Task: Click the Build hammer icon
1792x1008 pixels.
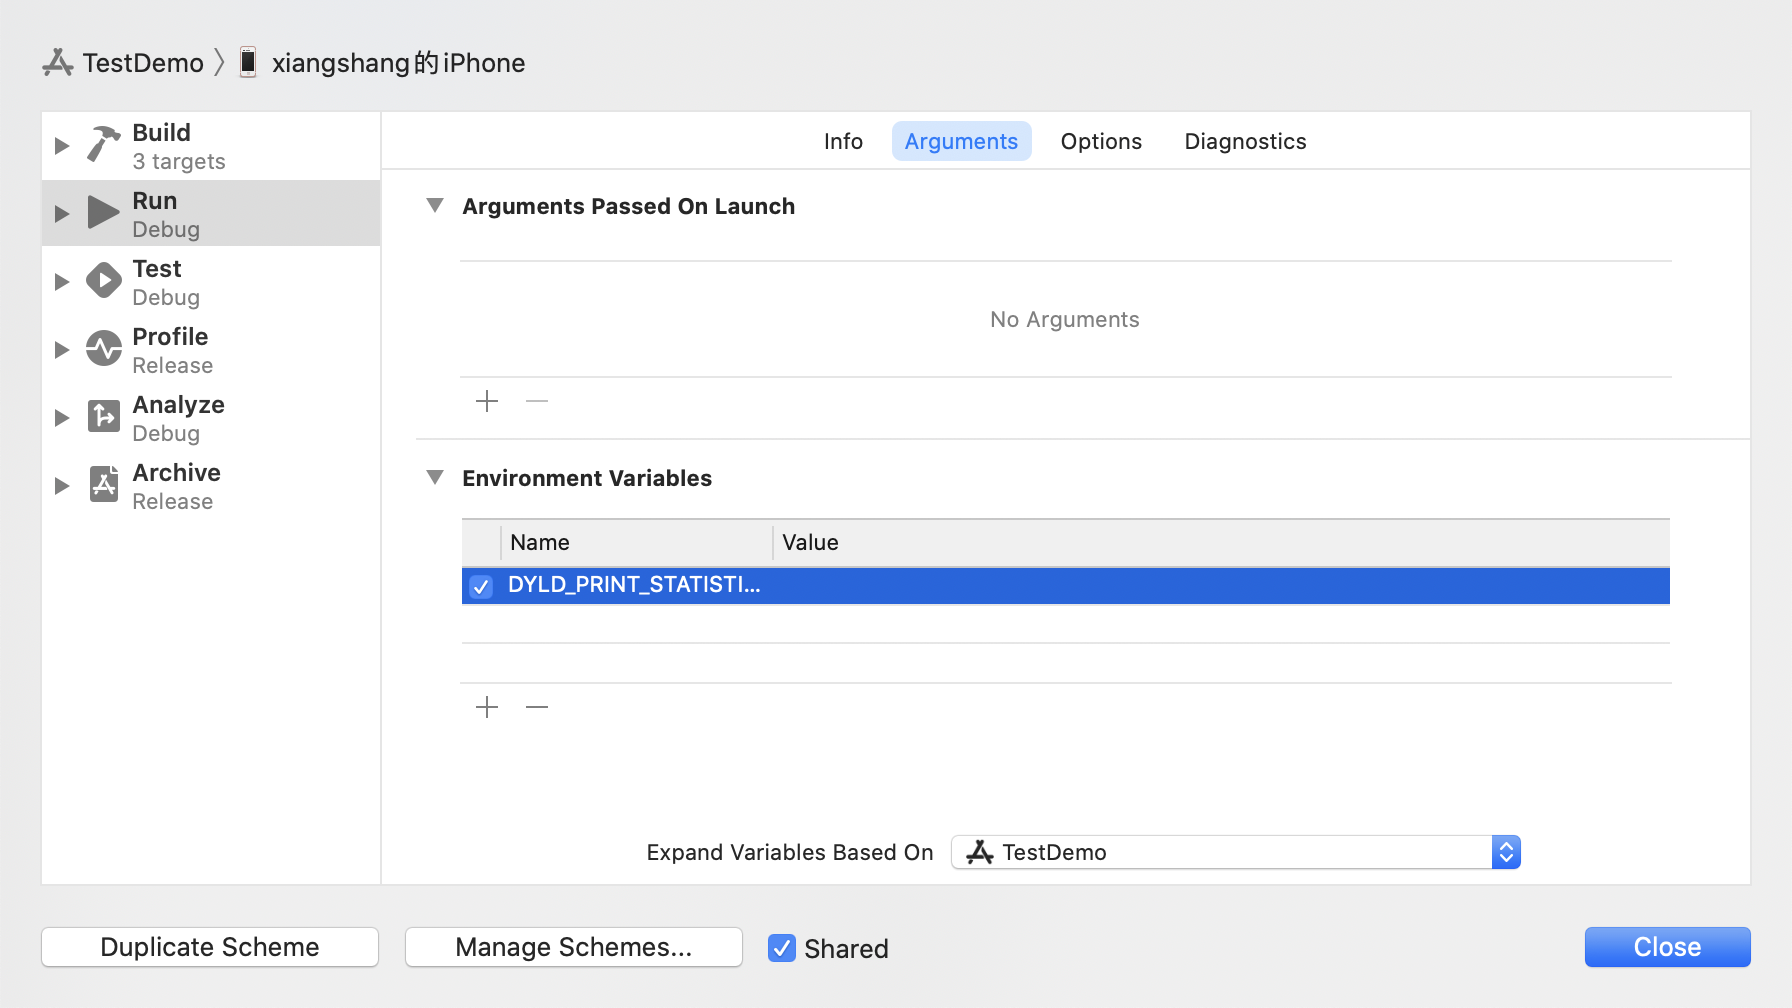Action: pyautogui.click(x=103, y=145)
